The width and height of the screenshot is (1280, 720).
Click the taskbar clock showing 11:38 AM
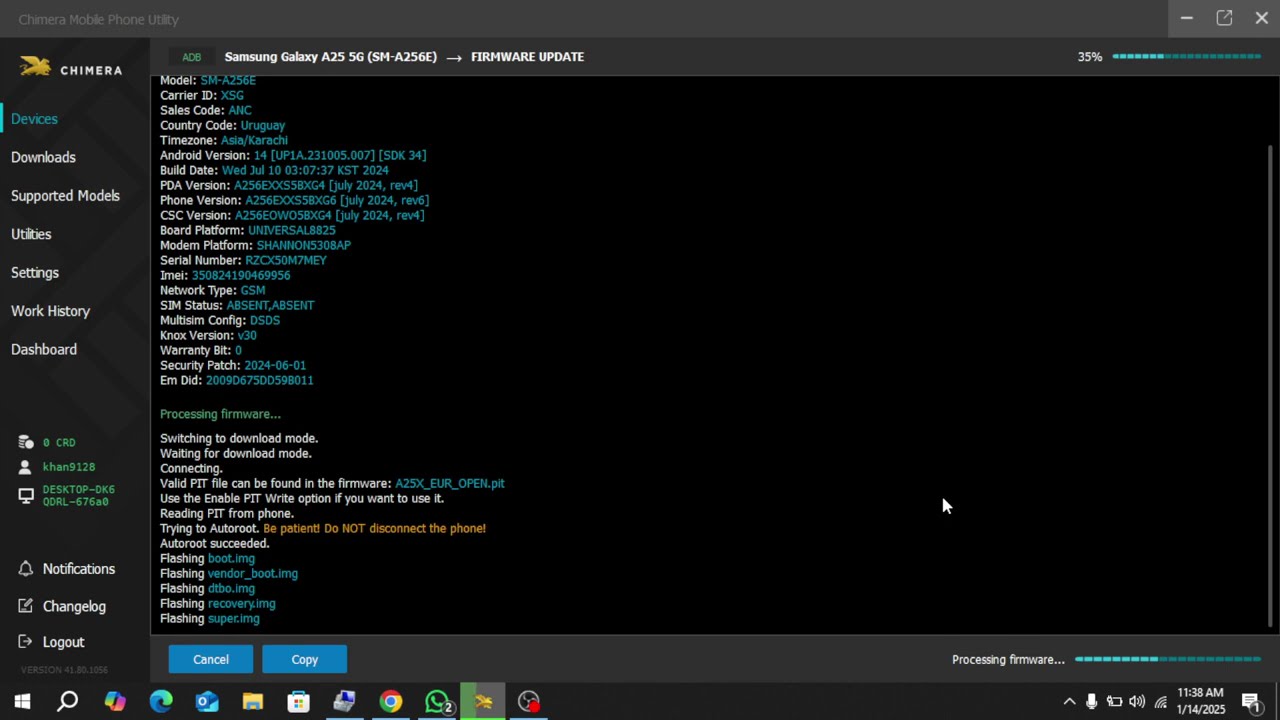(1200, 701)
